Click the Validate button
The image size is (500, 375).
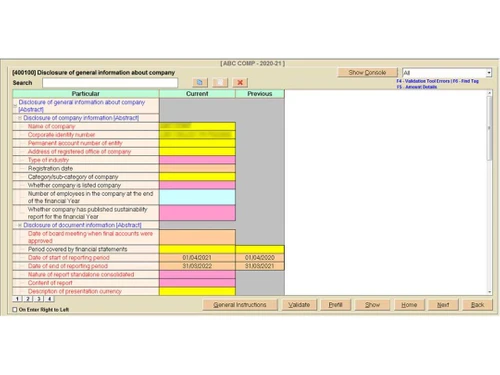[x=299, y=305]
